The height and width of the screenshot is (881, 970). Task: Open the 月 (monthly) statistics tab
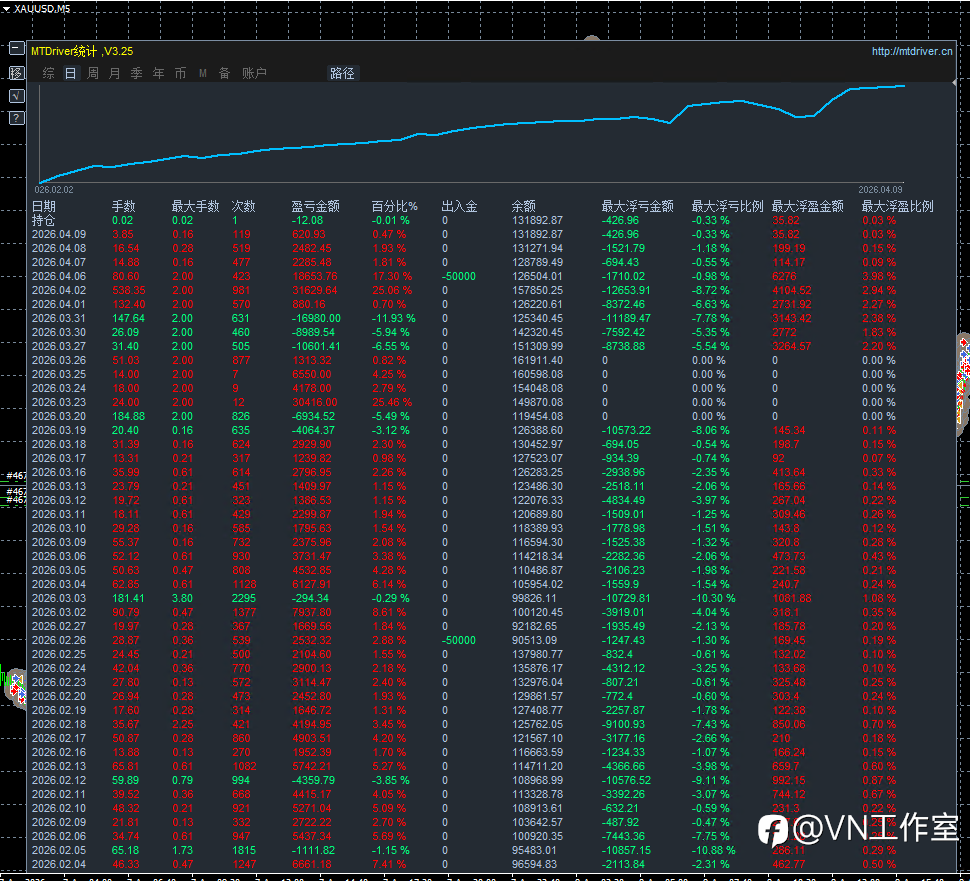tap(115, 73)
